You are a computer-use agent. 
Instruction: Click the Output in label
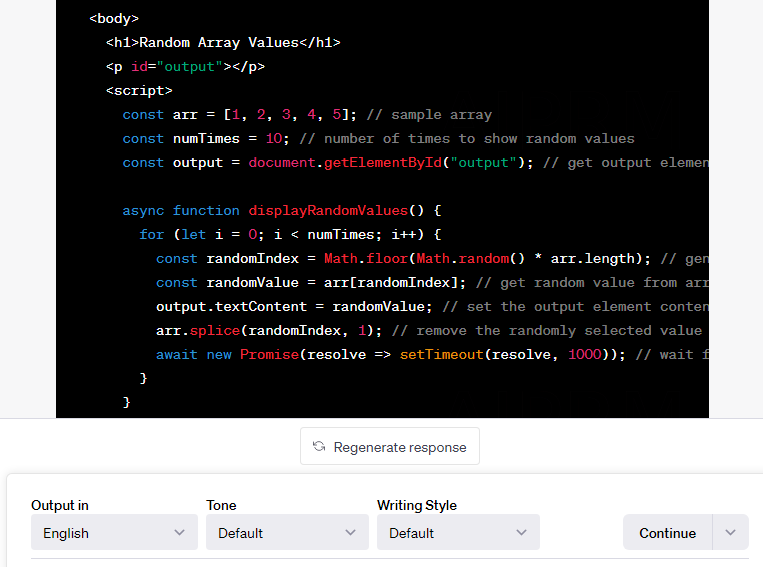[x=60, y=505]
